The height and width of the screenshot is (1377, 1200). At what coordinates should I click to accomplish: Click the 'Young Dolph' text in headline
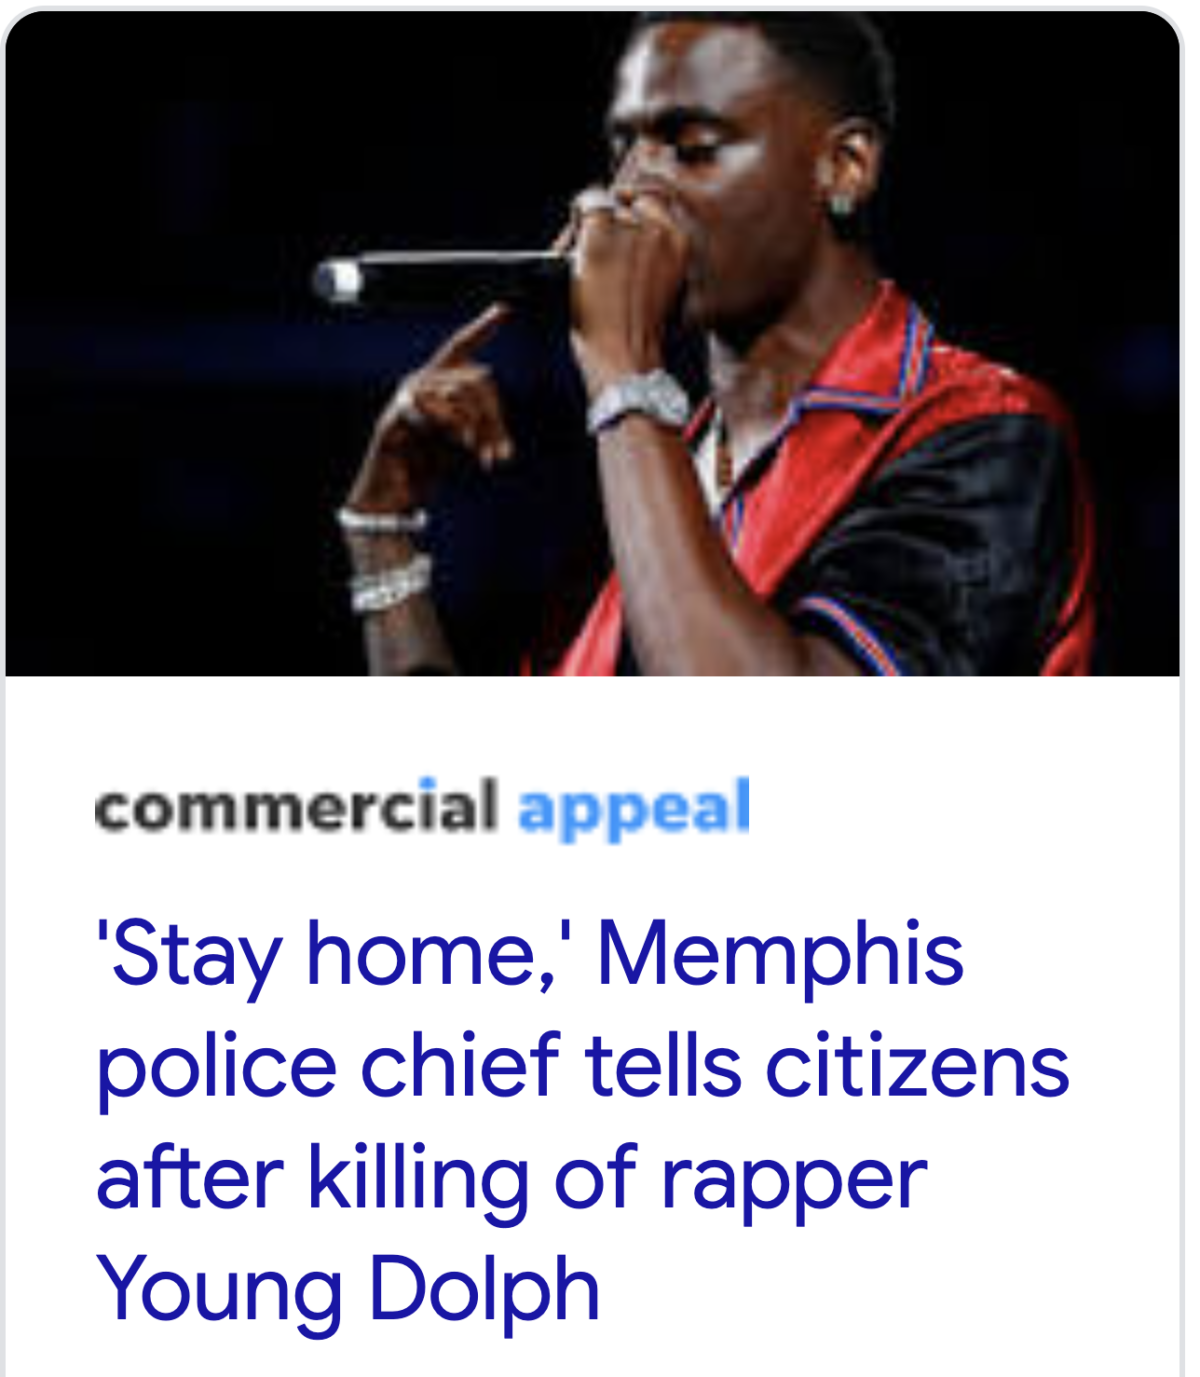coord(347,1292)
